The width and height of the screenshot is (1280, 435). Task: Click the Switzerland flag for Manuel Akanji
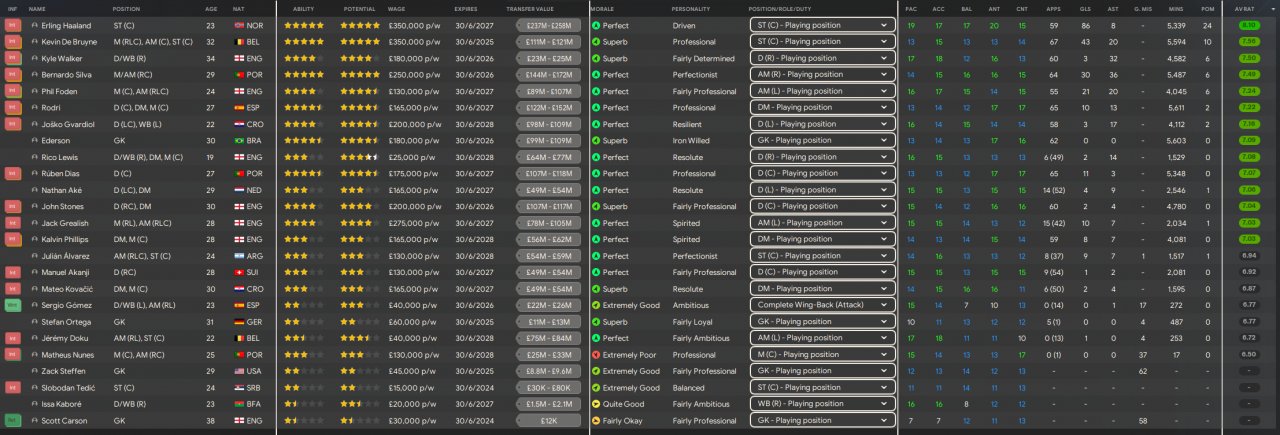click(x=238, y=272)
